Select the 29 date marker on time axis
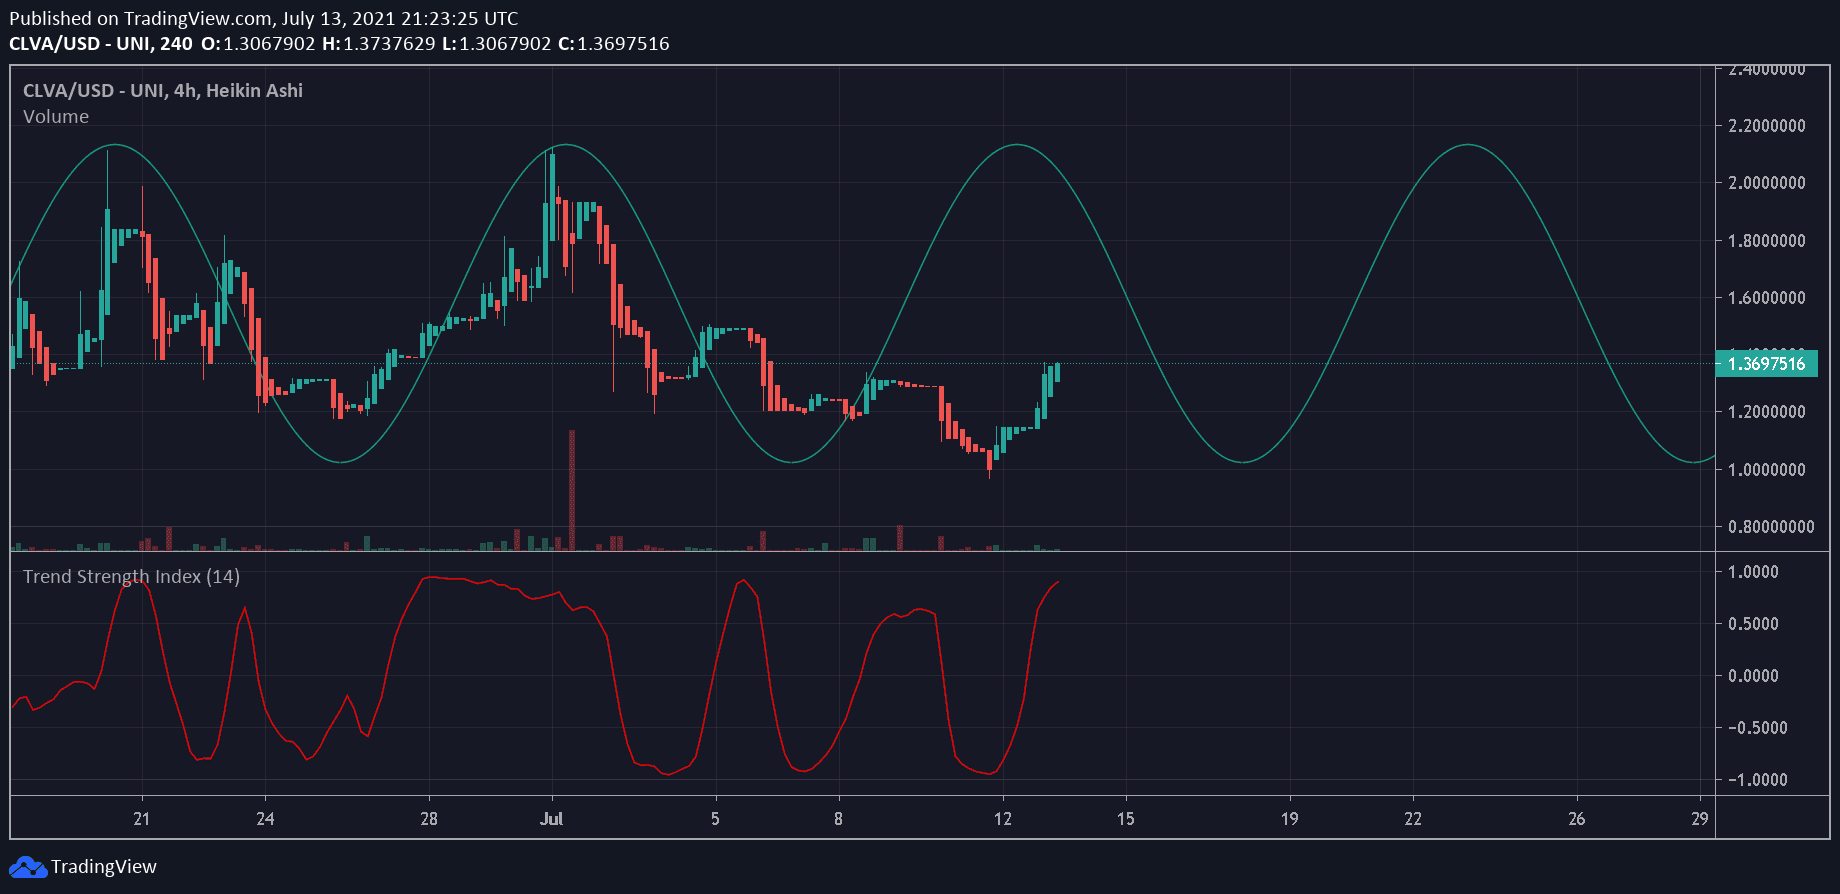The height and width of the screenshot is (894, 1840). pyautogui.click(x=1699, y=819)
